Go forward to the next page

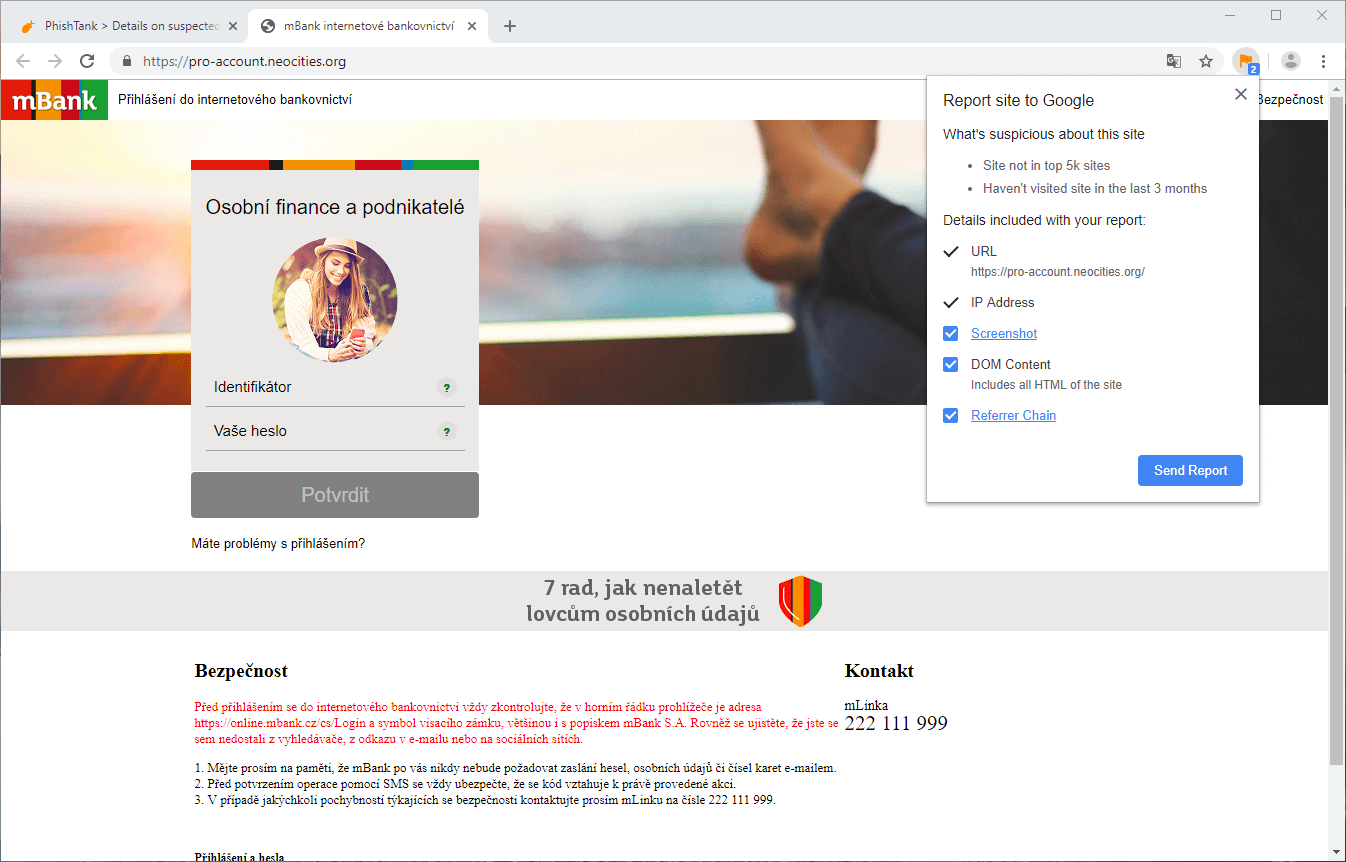pos(55,61)
